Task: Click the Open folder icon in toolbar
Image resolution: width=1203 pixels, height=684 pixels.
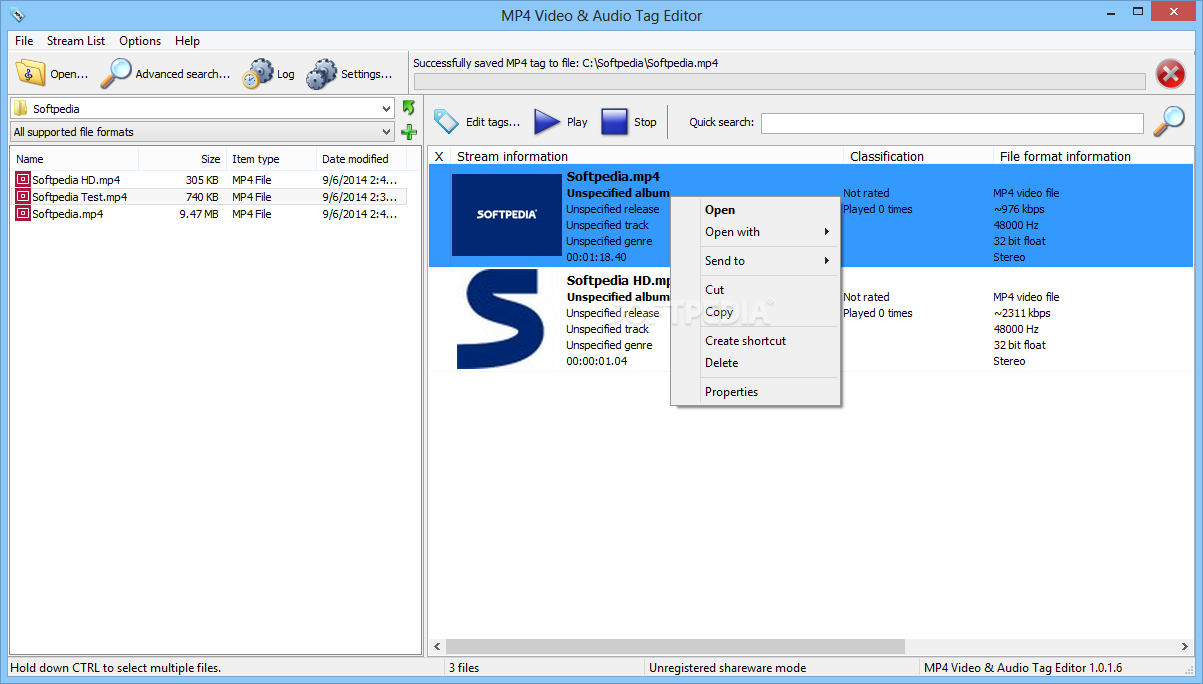Action: 31,73
